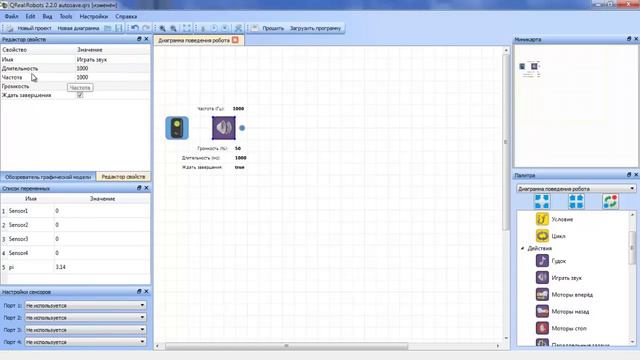Click Загрузить программу toolbar button

coord(315,28)
